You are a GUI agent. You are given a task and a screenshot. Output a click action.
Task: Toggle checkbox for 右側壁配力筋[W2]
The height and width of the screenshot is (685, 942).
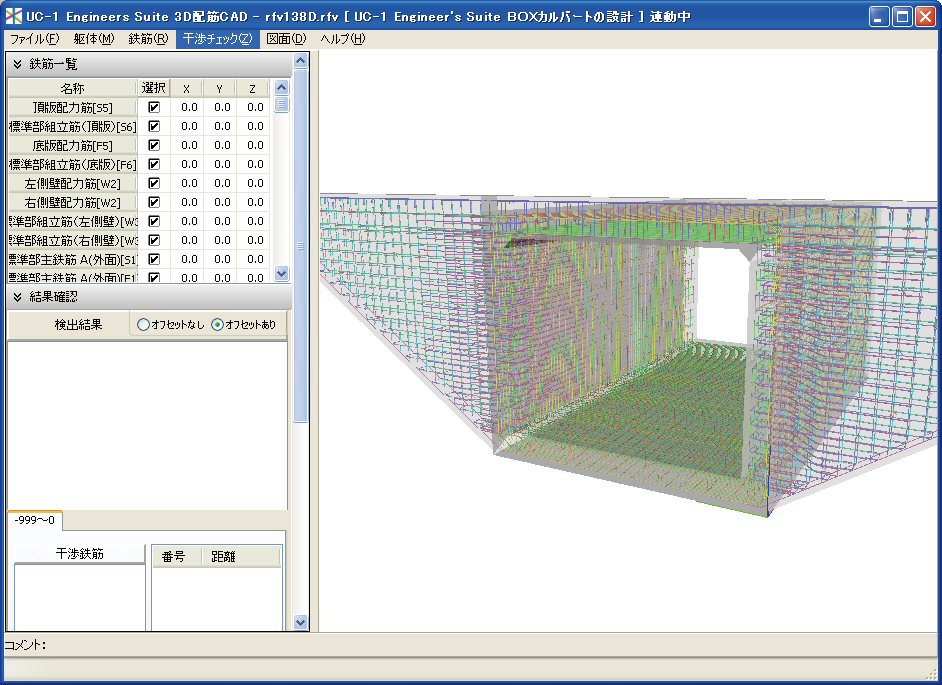[x=154, y=202]
